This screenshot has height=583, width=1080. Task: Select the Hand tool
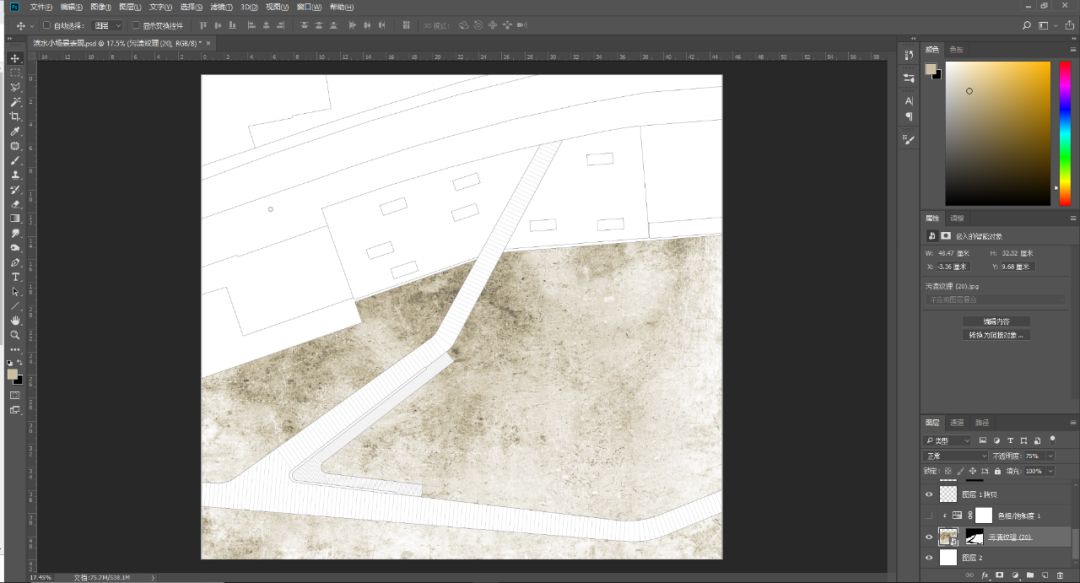(15, 320)
